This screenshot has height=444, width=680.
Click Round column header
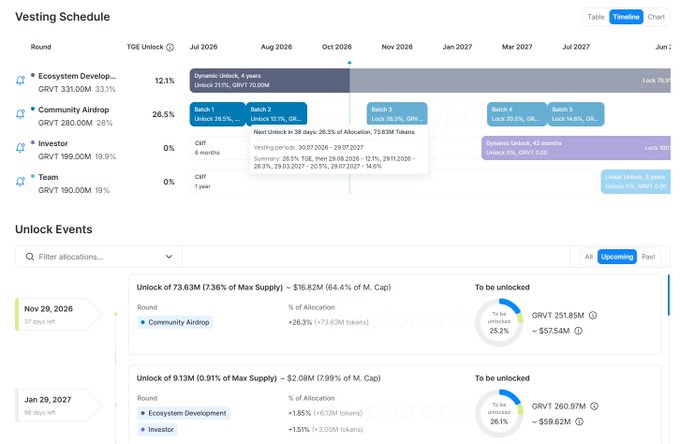click(41, 47)
